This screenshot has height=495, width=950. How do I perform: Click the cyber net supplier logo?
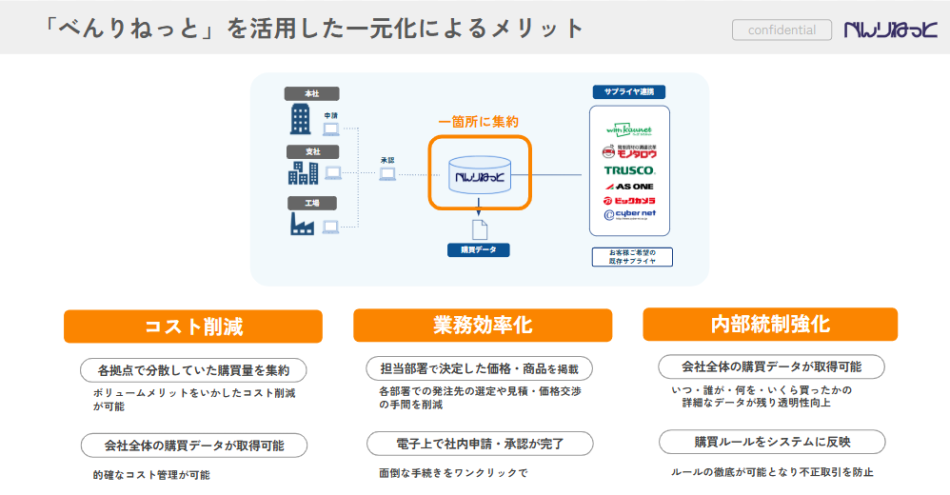(x=629, y=215)
